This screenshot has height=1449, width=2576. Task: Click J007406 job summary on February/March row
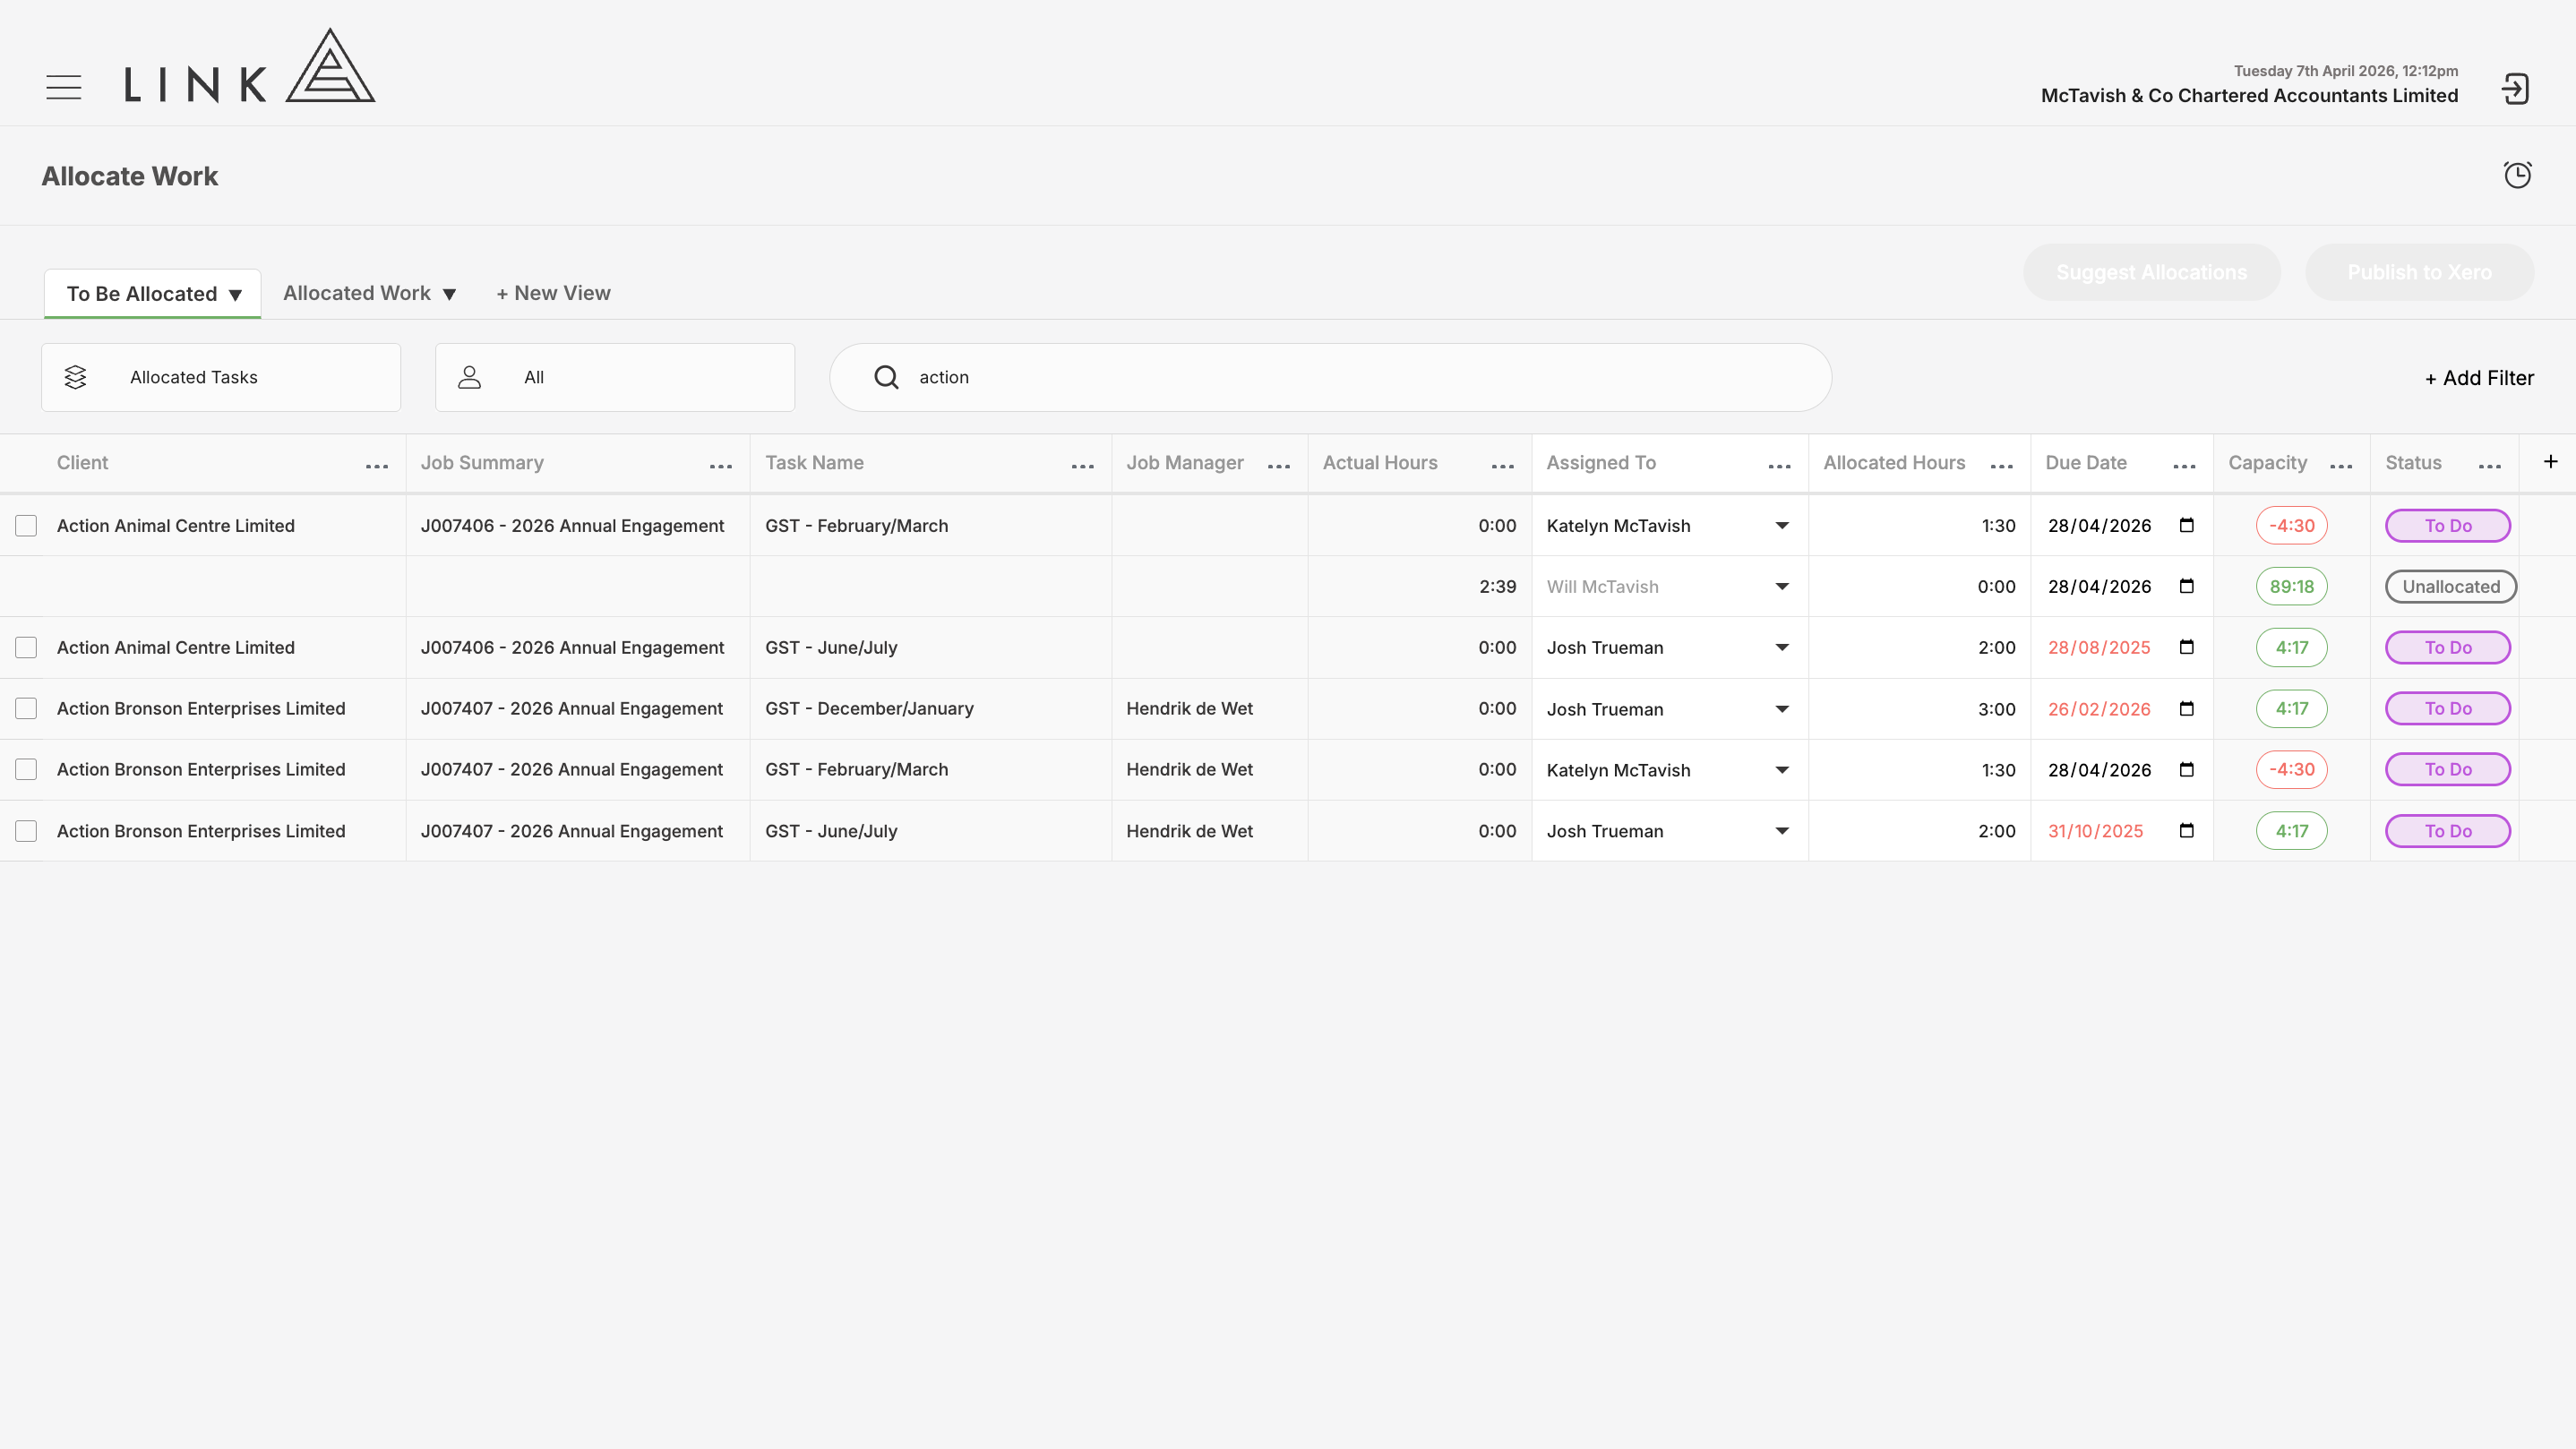(572, 526)
